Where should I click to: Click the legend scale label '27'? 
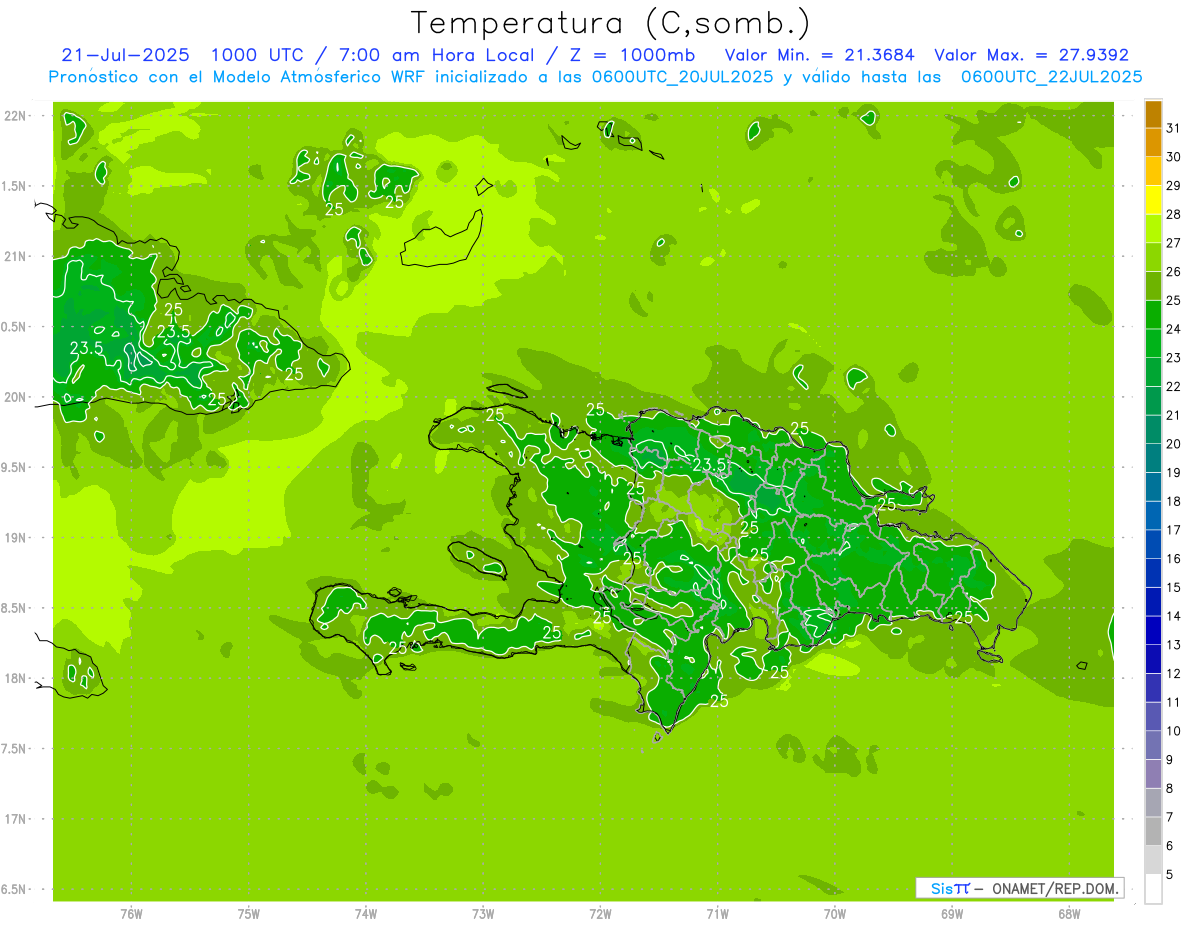pos(1173,243)
